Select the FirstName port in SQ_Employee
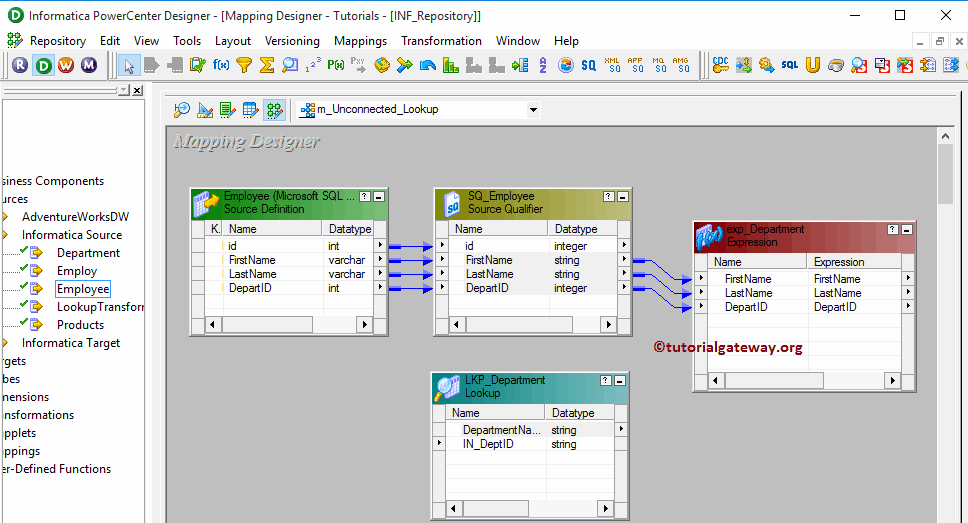The image size is (968, 523). click(533, 260)
